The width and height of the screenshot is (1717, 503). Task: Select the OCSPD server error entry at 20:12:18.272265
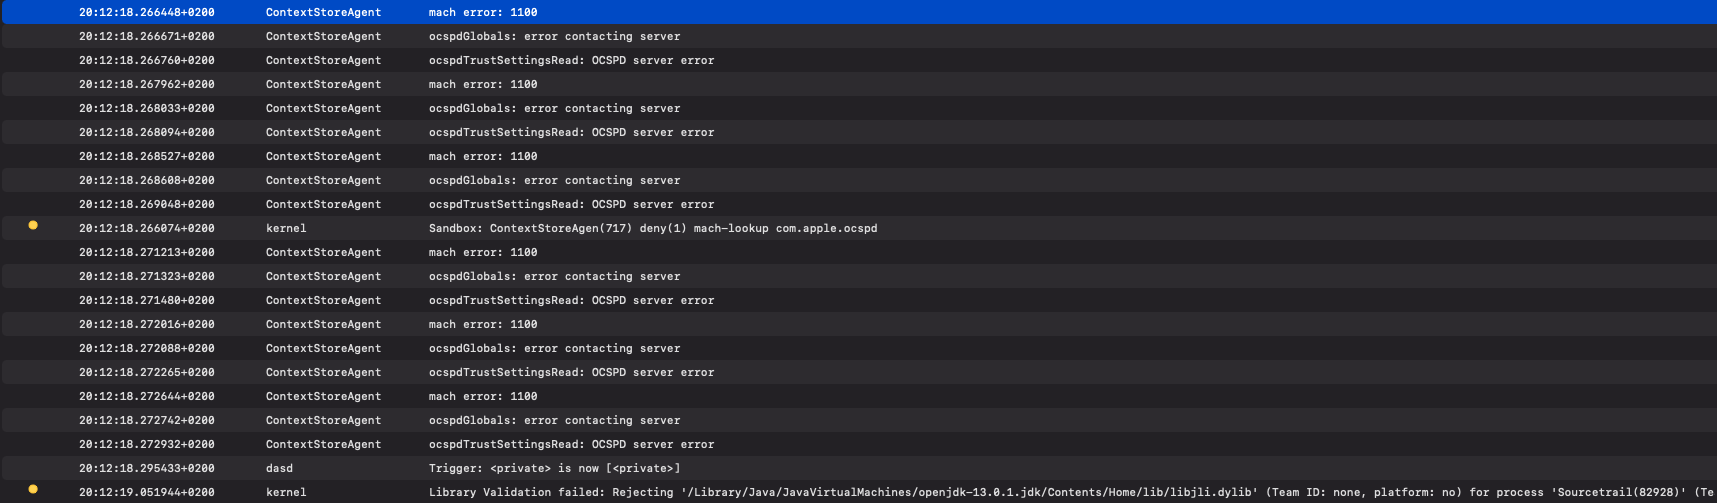tap(859, 372)
